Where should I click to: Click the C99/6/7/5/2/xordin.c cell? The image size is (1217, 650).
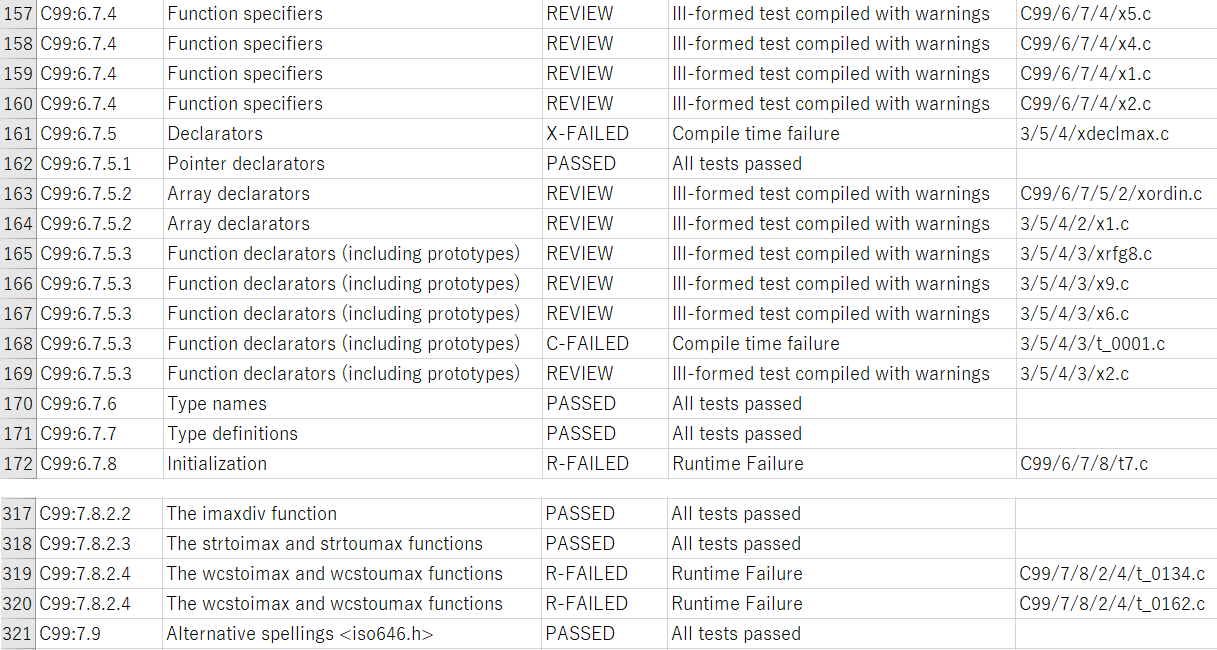point(1110,194)
